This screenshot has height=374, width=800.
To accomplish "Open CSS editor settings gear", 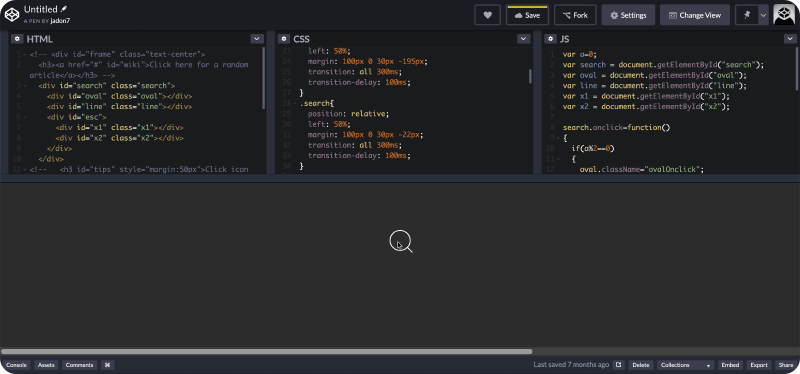I will pyautogui.click(x=284, y=39).
